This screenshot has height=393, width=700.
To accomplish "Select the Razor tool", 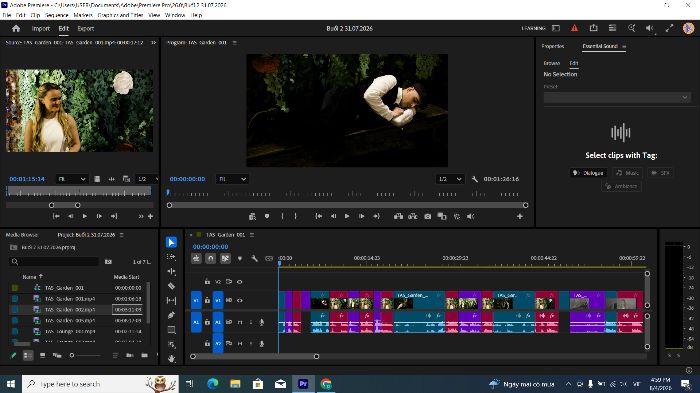I will click(x=171, y=286).
